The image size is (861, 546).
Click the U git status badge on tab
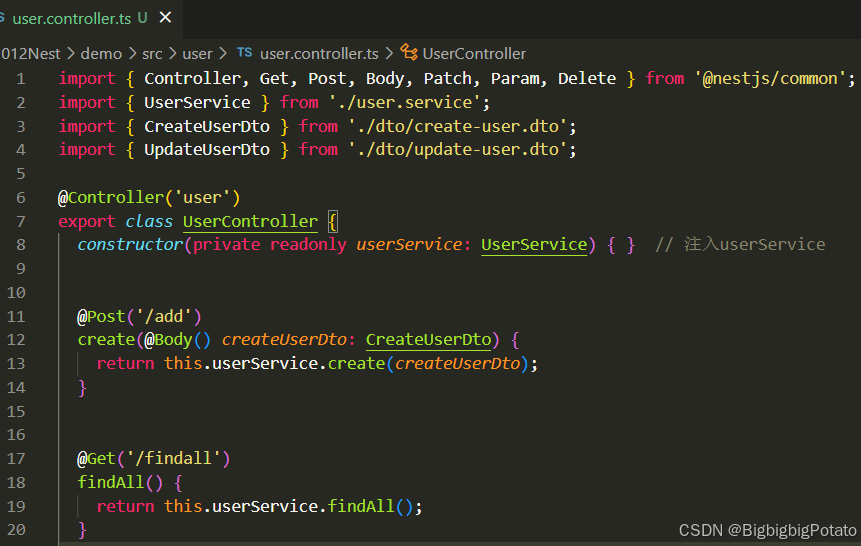pyautogui.click(x=143, y=18)
